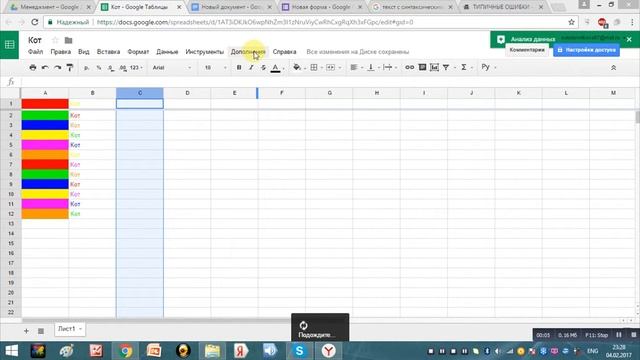Decrease decimal places
The width and height of the screenshot is (640, 360).
pyautogui.click(x=111, y=68)
